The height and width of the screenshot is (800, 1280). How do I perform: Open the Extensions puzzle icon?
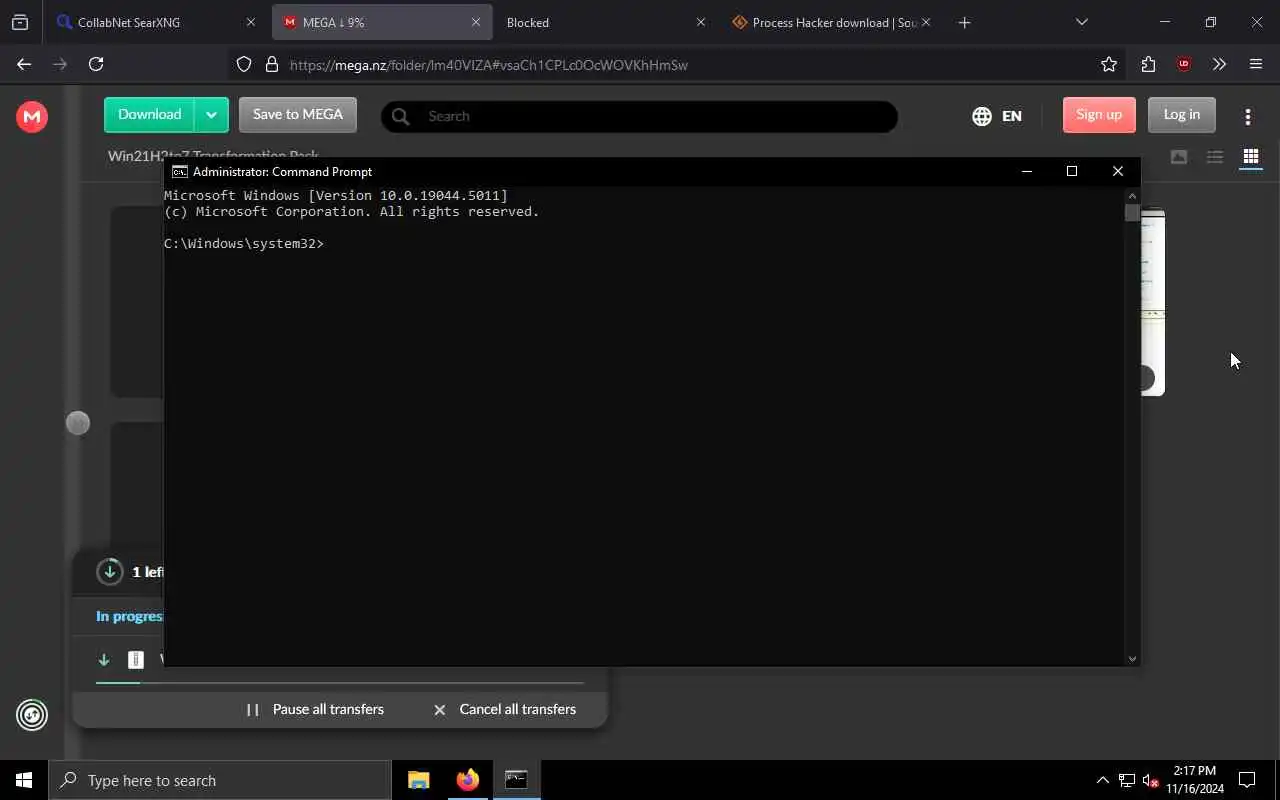[x=1148, y=64]
